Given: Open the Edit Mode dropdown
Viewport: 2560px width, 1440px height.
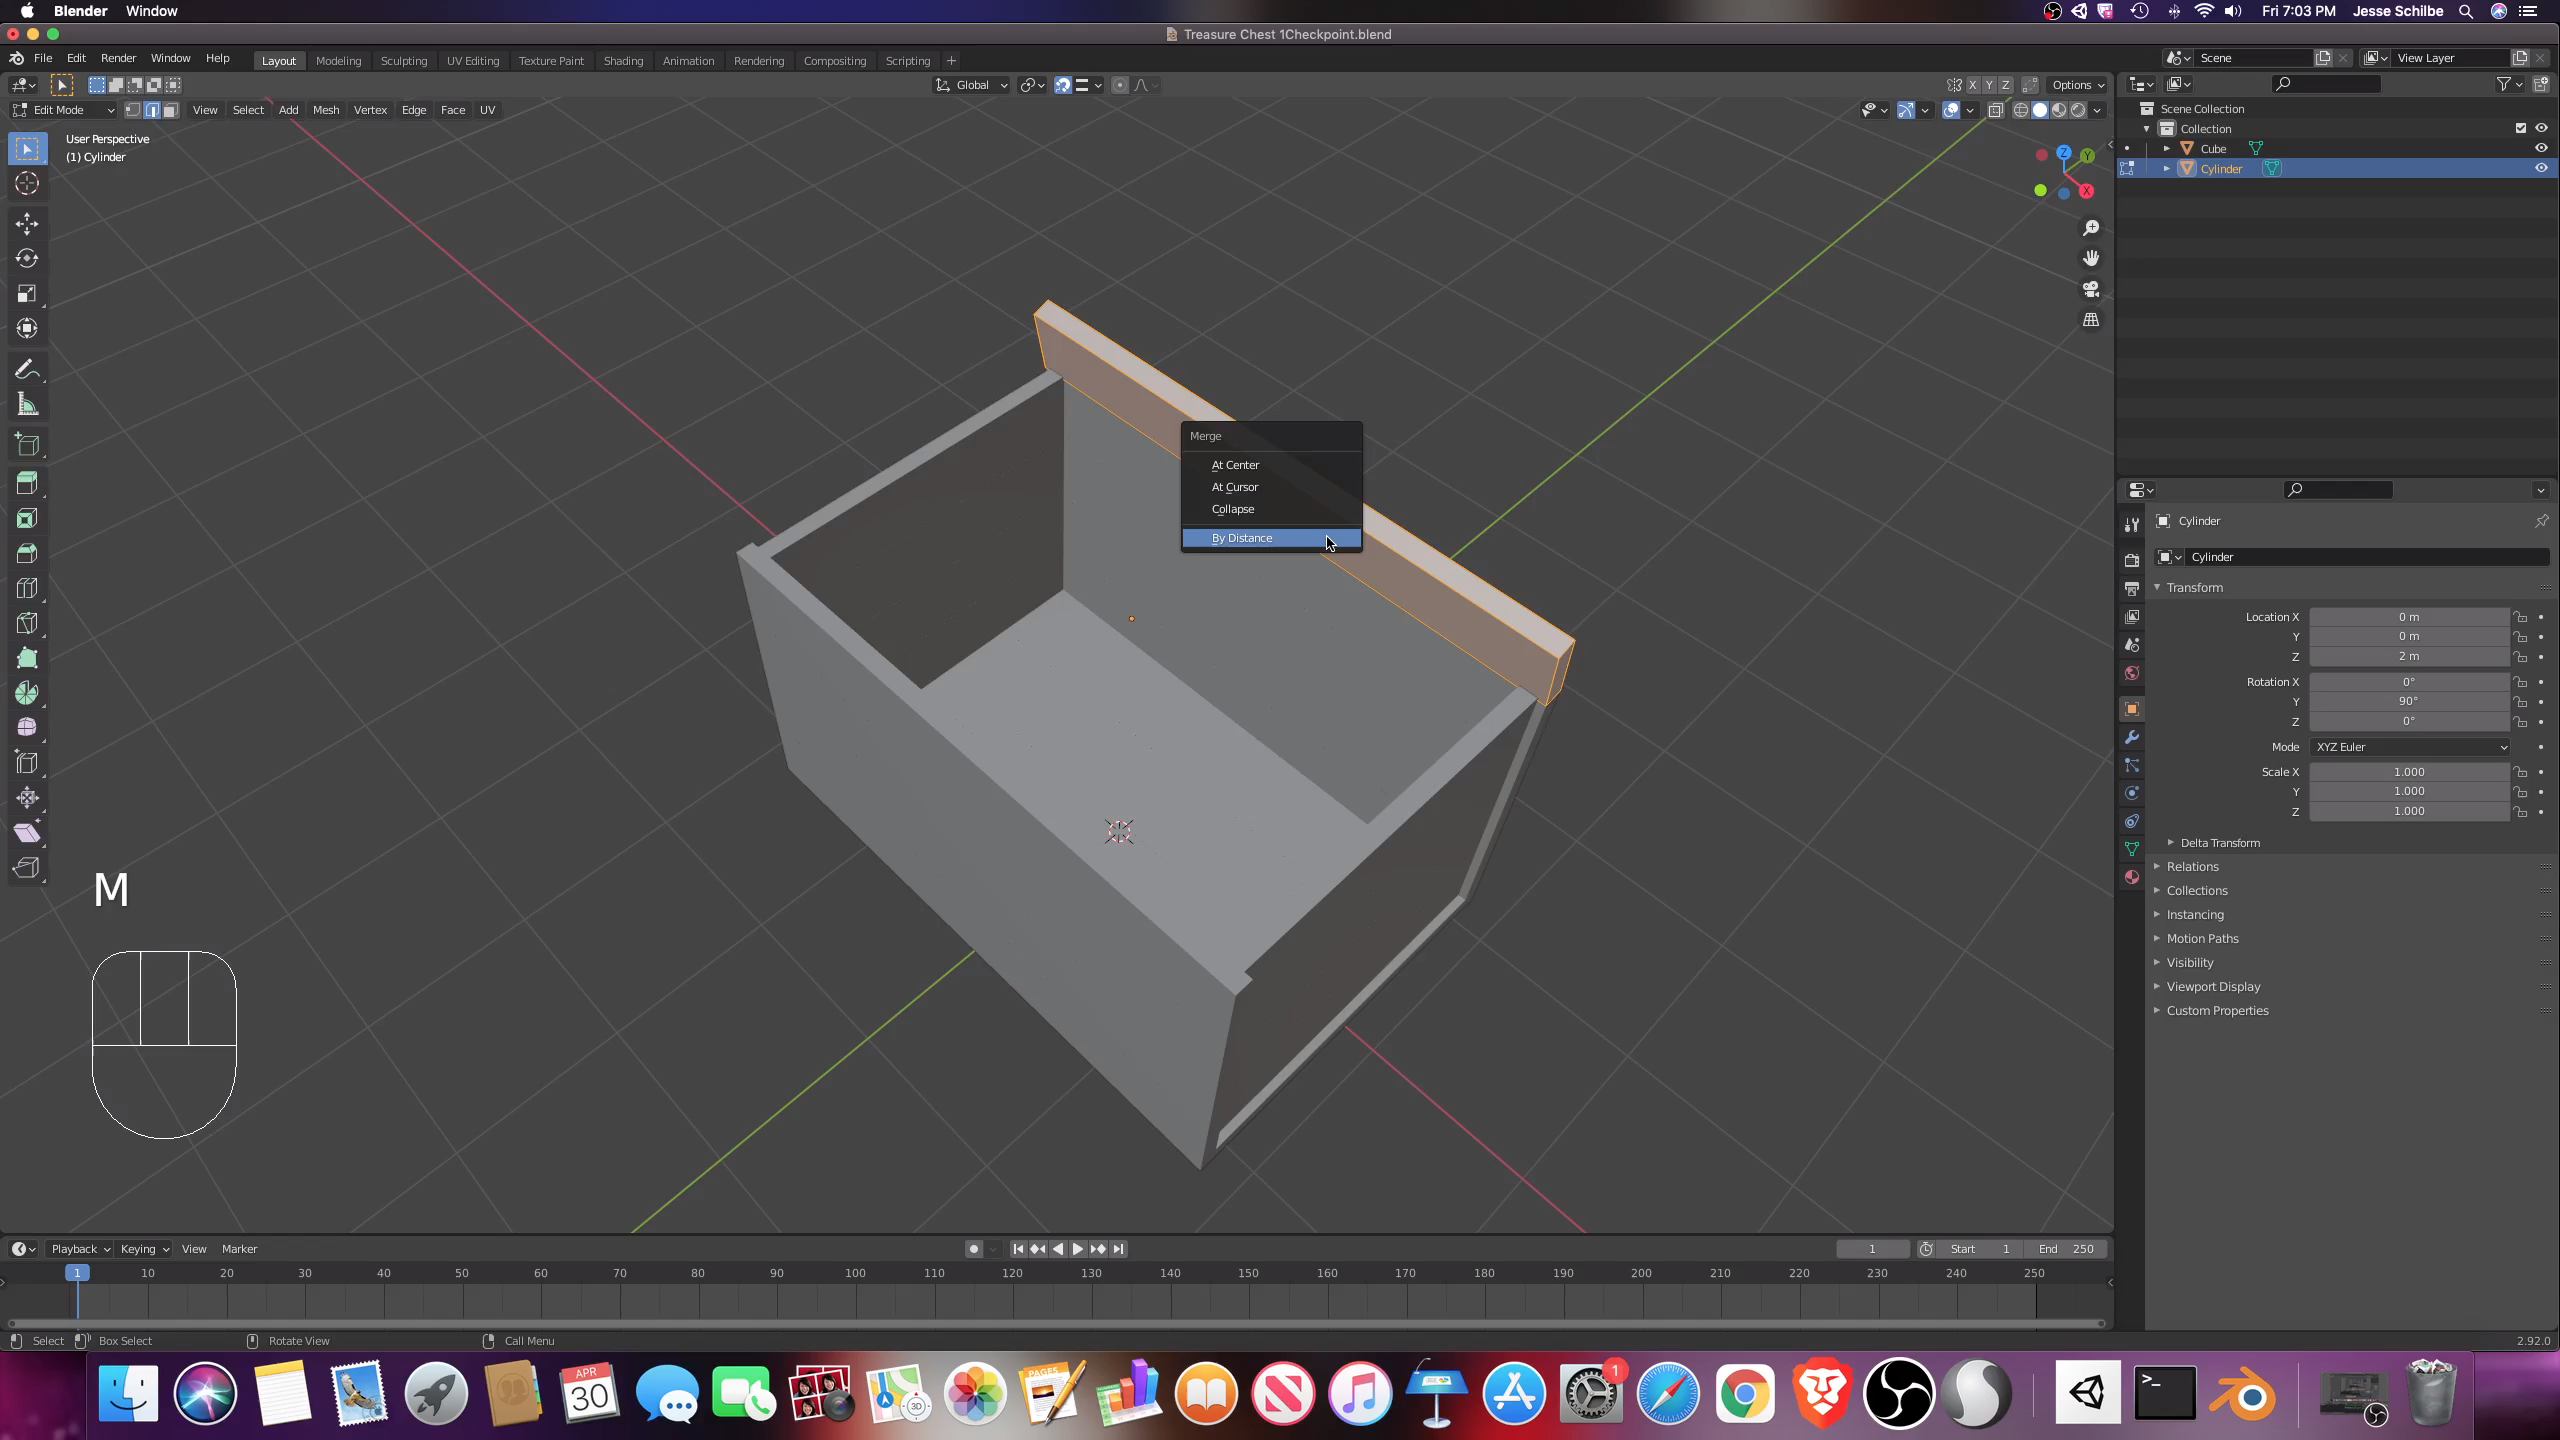Looking at the screenshot, I should (63, 110).
